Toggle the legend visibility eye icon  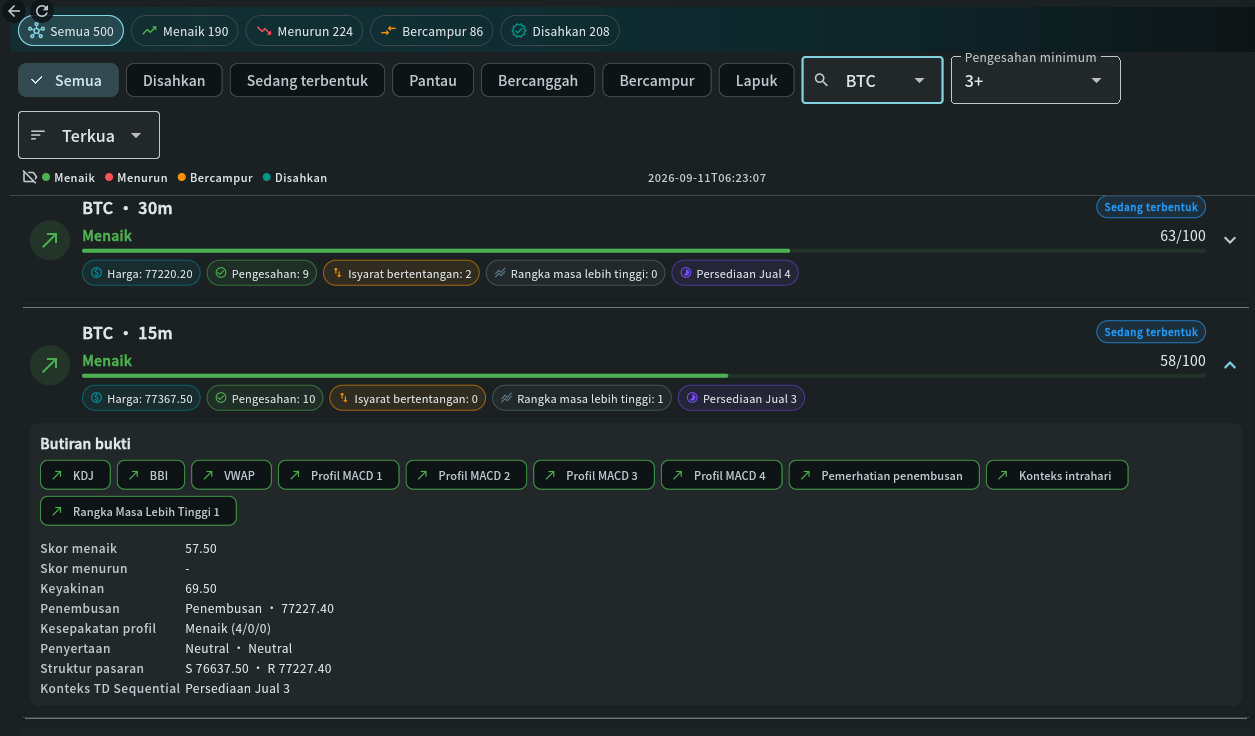pyautogui.click(x=30, y=178)
